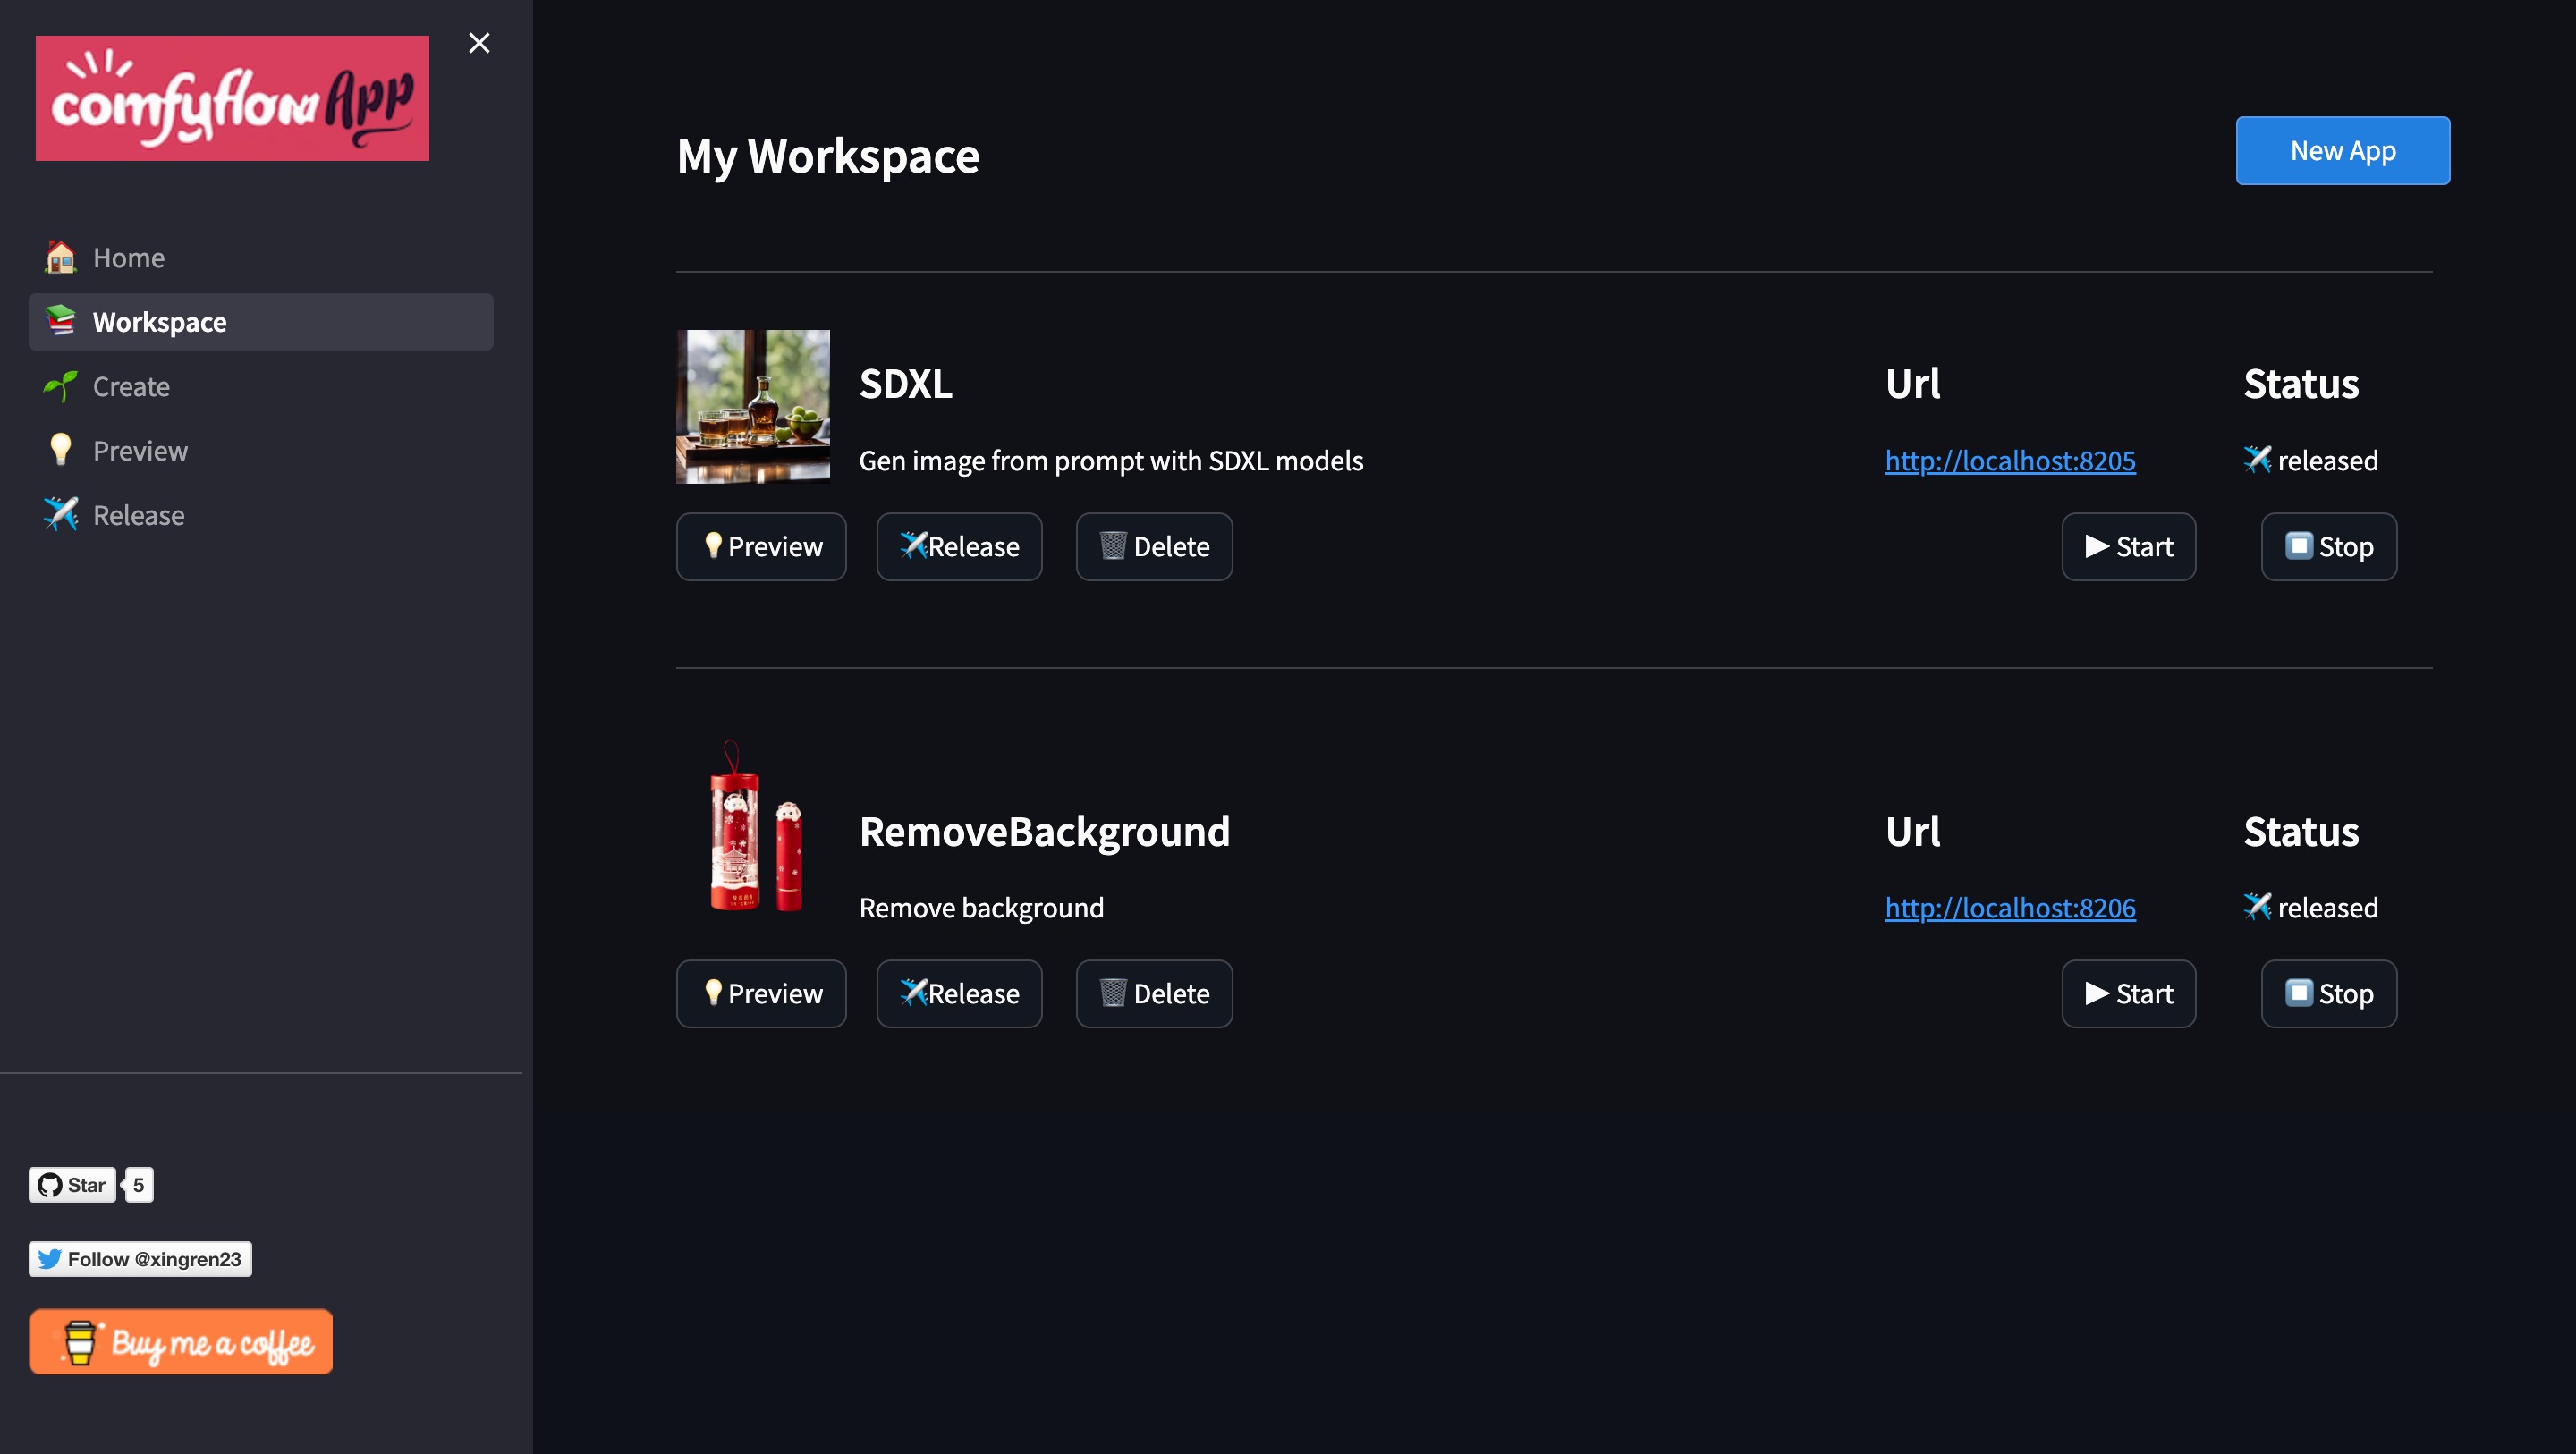Click the airplane icon next to sidebar Release
Viewport: 2576px width, 1454px height.
[x=60, y=514]
